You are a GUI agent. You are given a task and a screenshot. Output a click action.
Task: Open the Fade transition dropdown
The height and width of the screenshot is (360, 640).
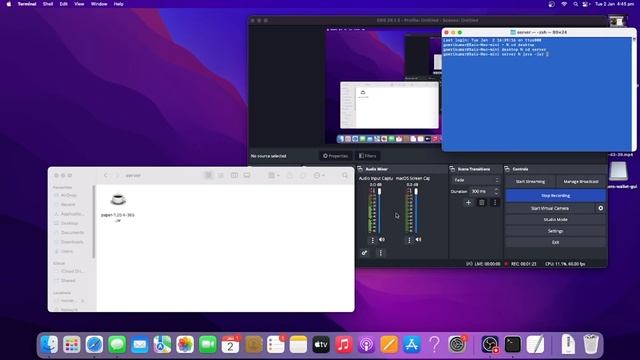click(x=476, y=180)
